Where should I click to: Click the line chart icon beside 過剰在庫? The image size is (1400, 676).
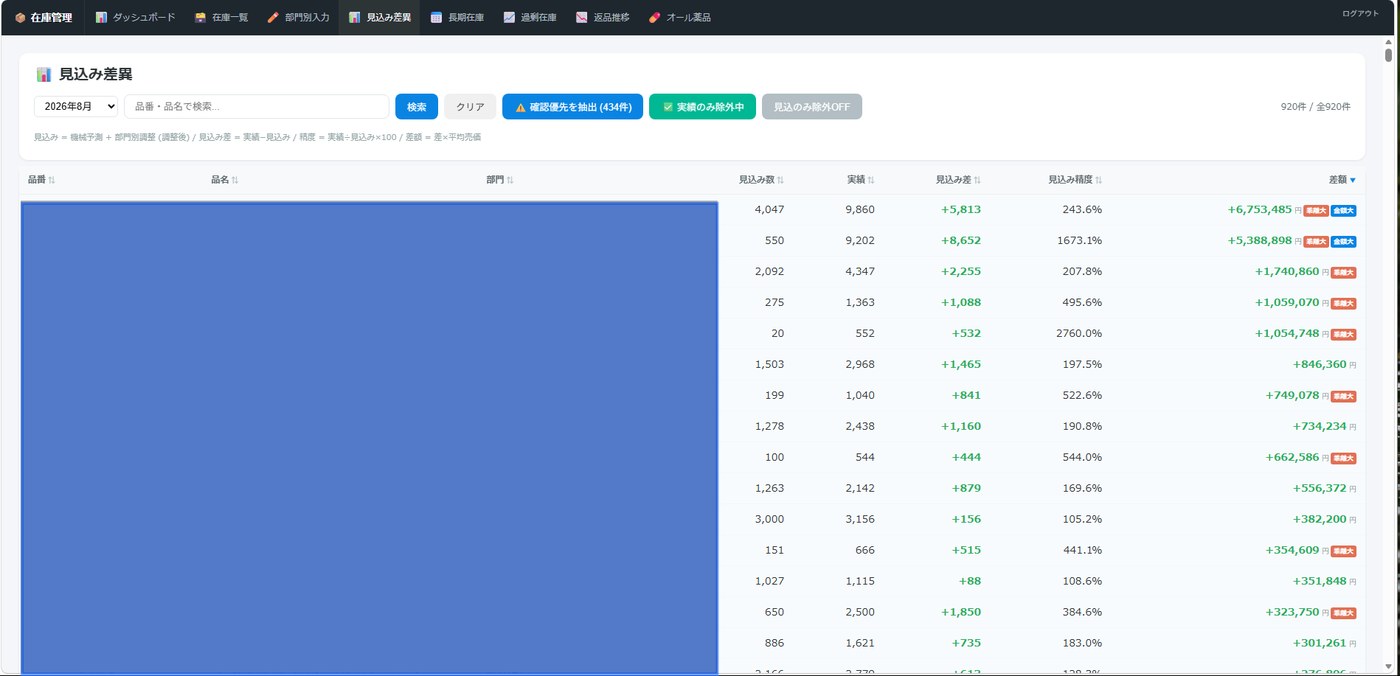pyautogui.click(x=509, y=17)
